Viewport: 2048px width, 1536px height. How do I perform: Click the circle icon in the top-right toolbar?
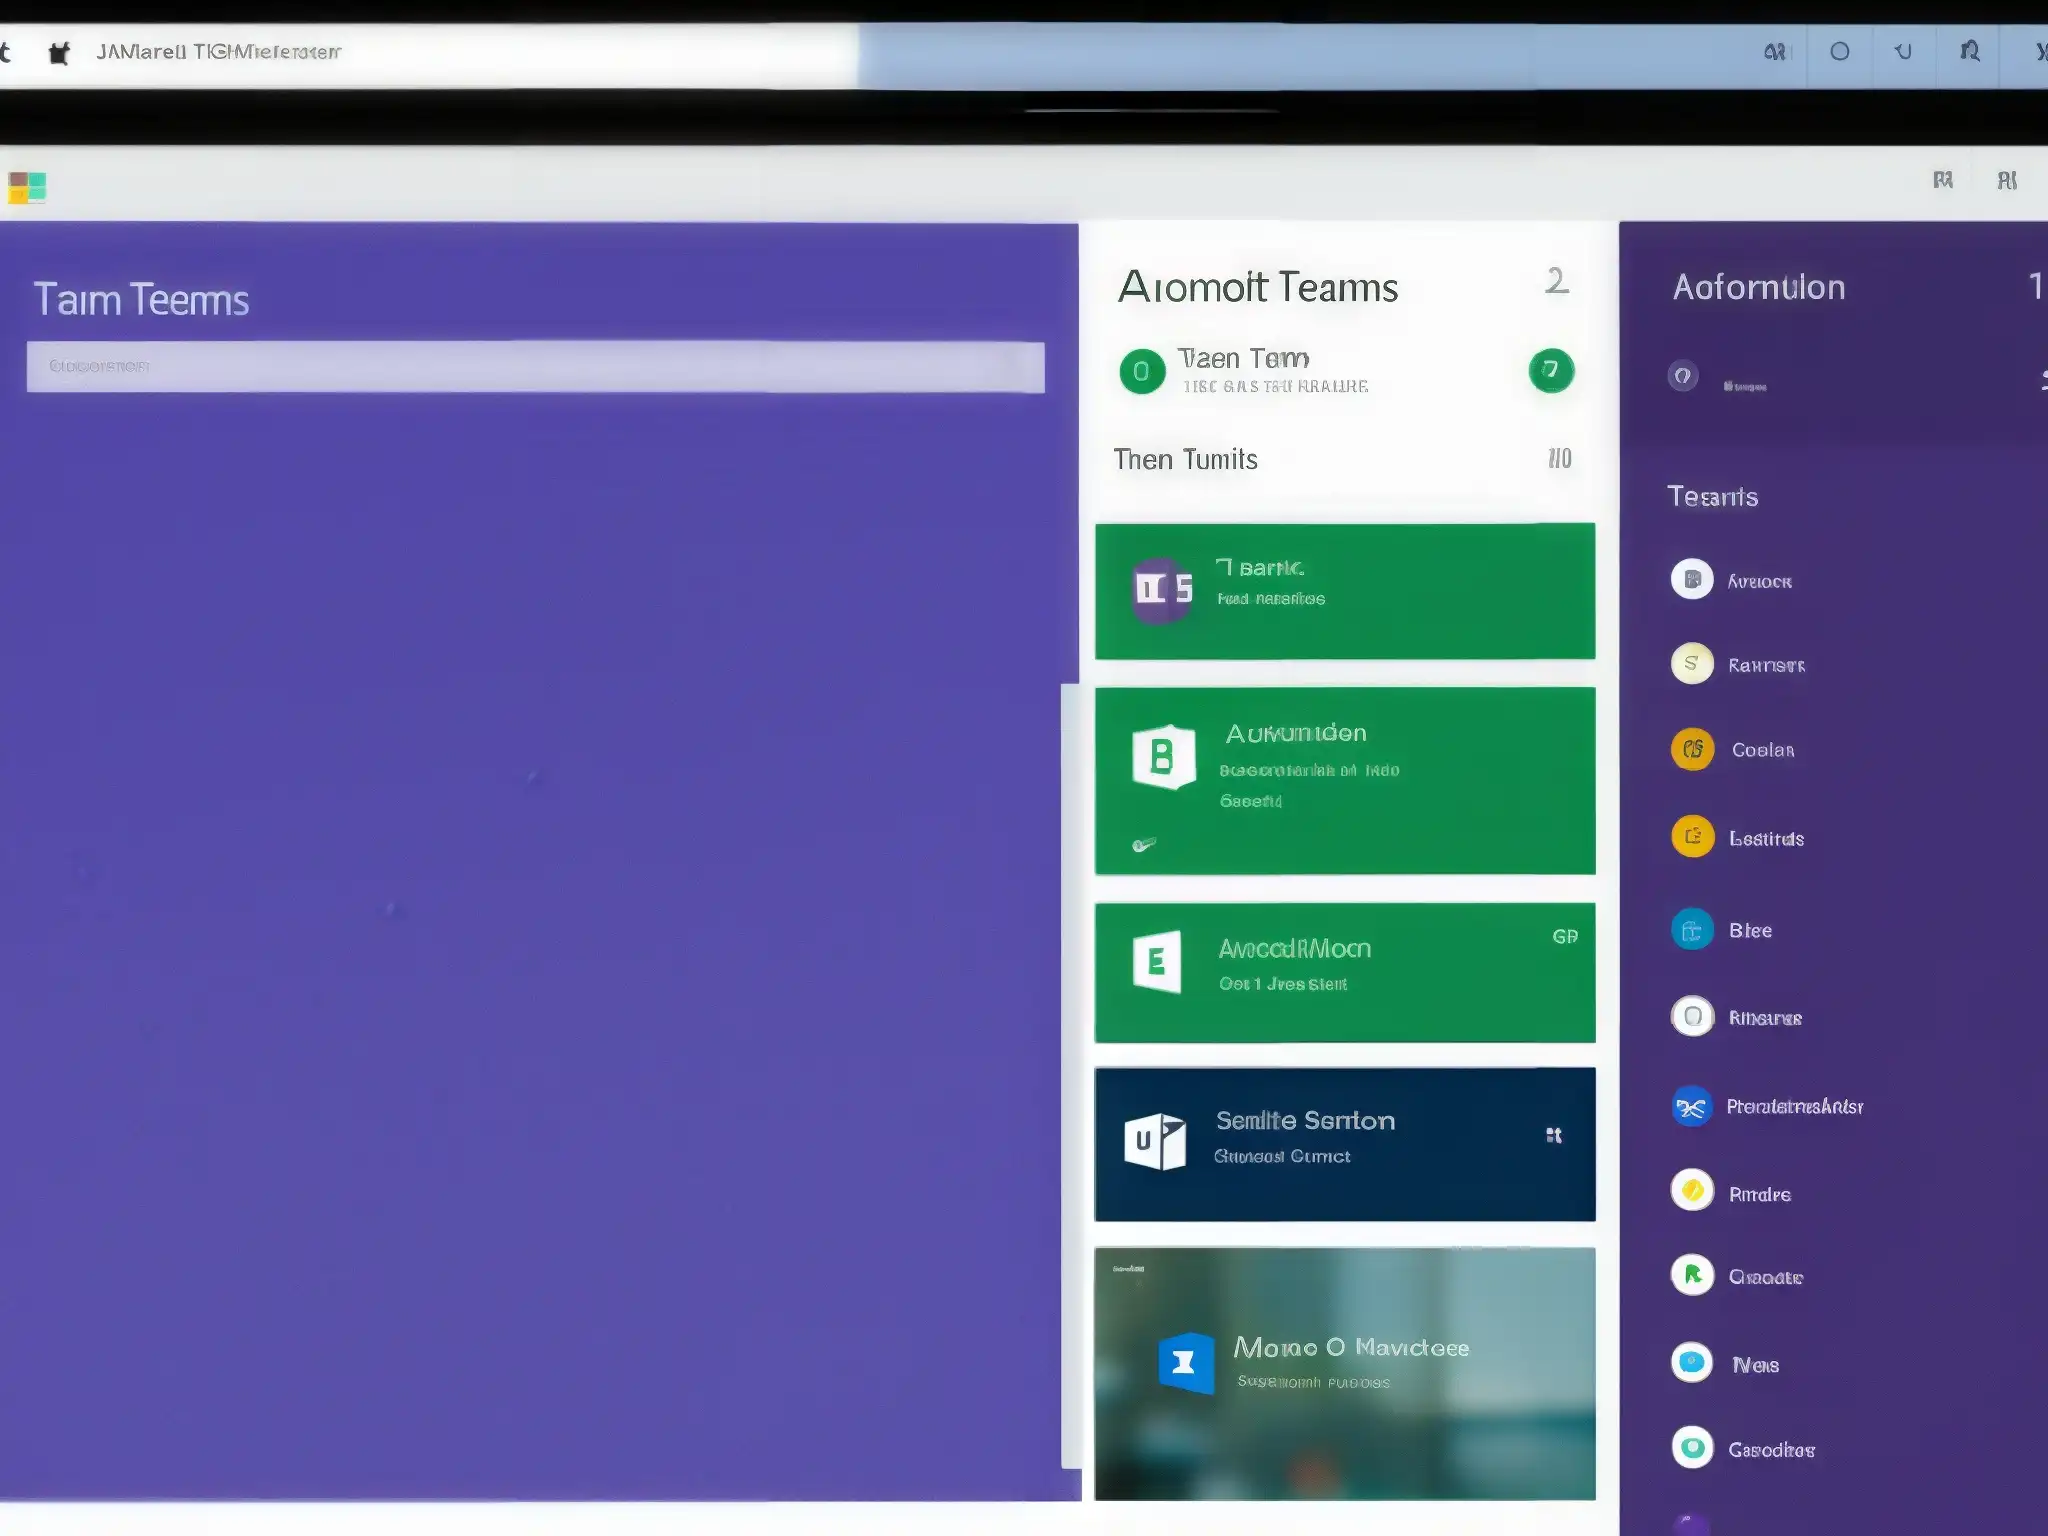point(1839,51)
